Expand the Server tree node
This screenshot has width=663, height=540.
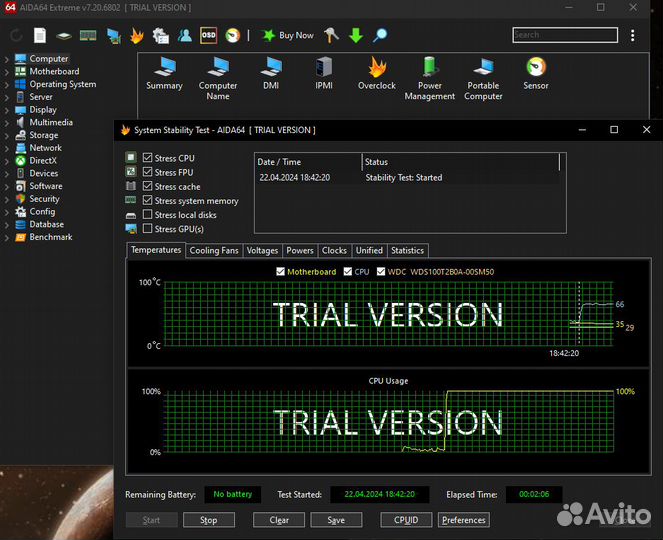pyautogui.click(x=6, y=97)
